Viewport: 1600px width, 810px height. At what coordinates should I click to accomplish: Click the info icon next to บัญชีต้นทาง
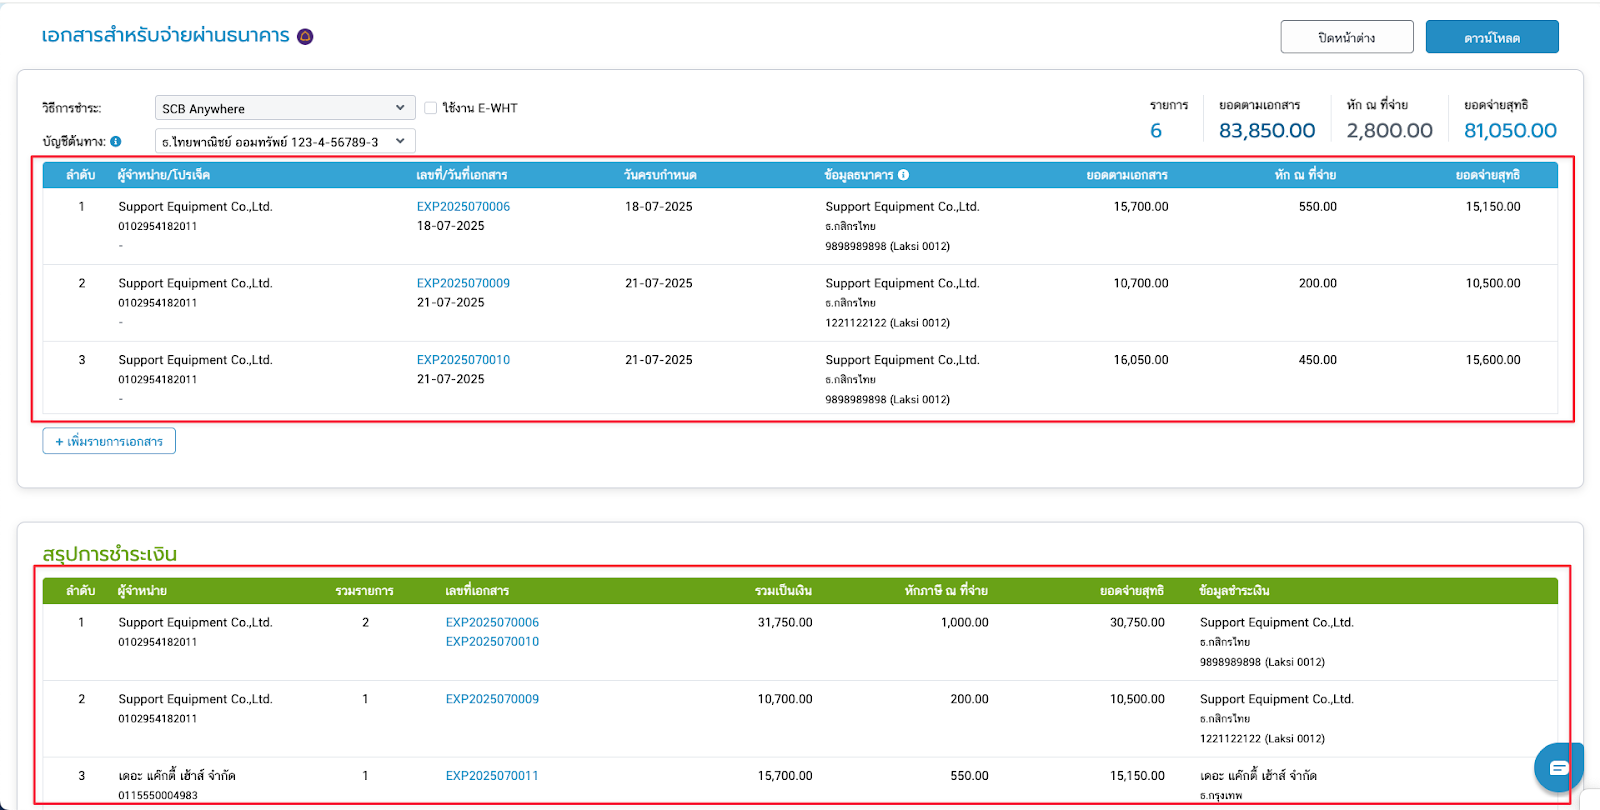tap(116, 142)
